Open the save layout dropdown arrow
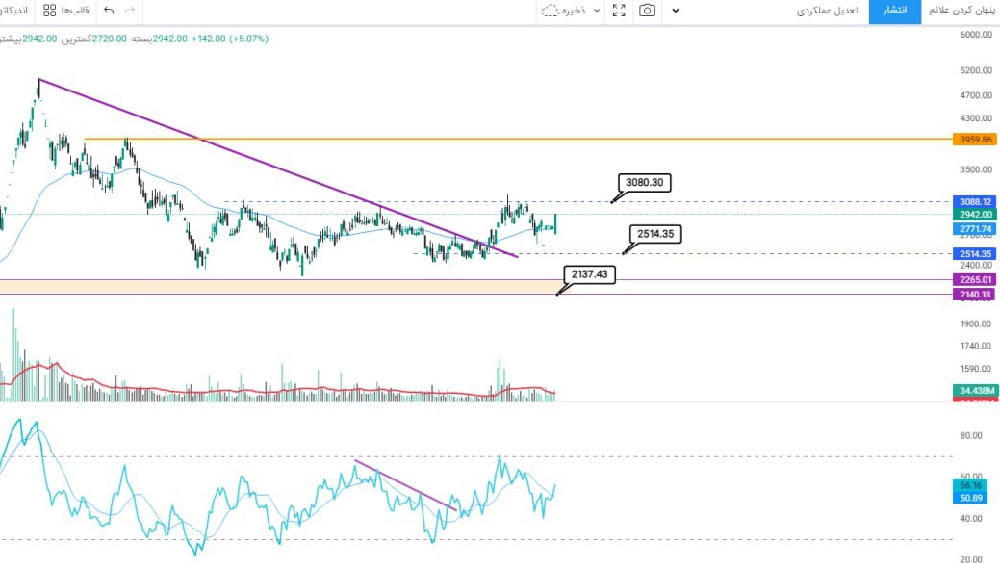This screenshot has height=563, width=1000. coord(597,11)
